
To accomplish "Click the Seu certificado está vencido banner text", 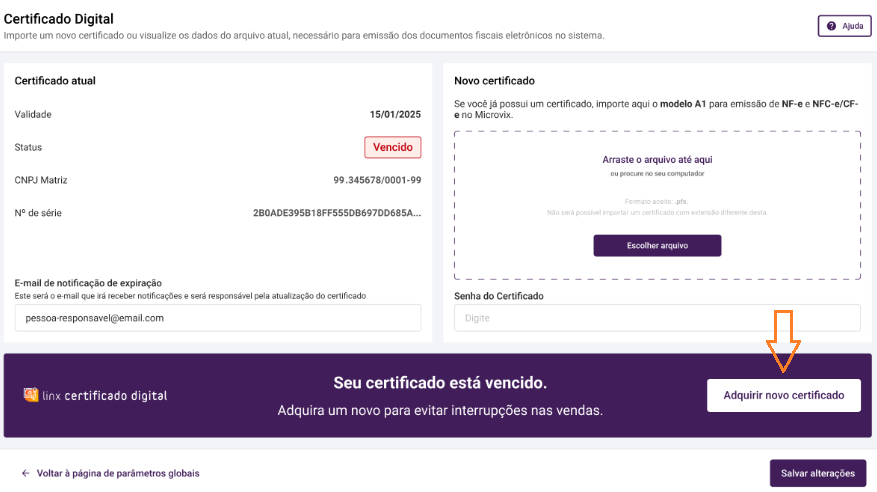I will pyautogui.click(x=440, y=383).
